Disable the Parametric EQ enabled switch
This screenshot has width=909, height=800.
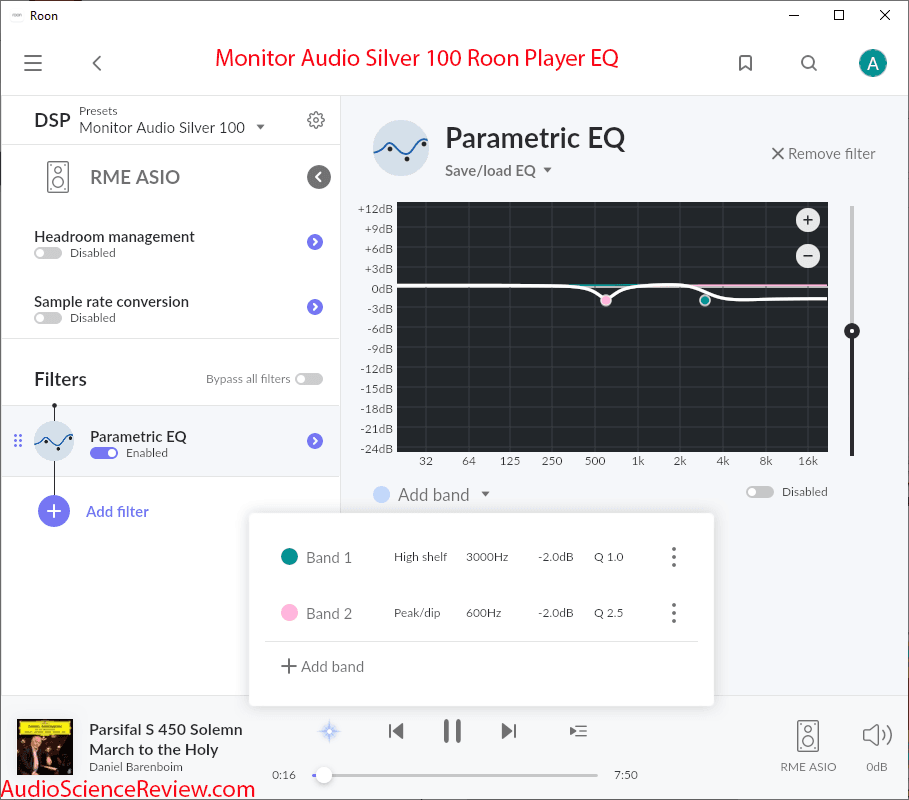click(x=104, y=453)
